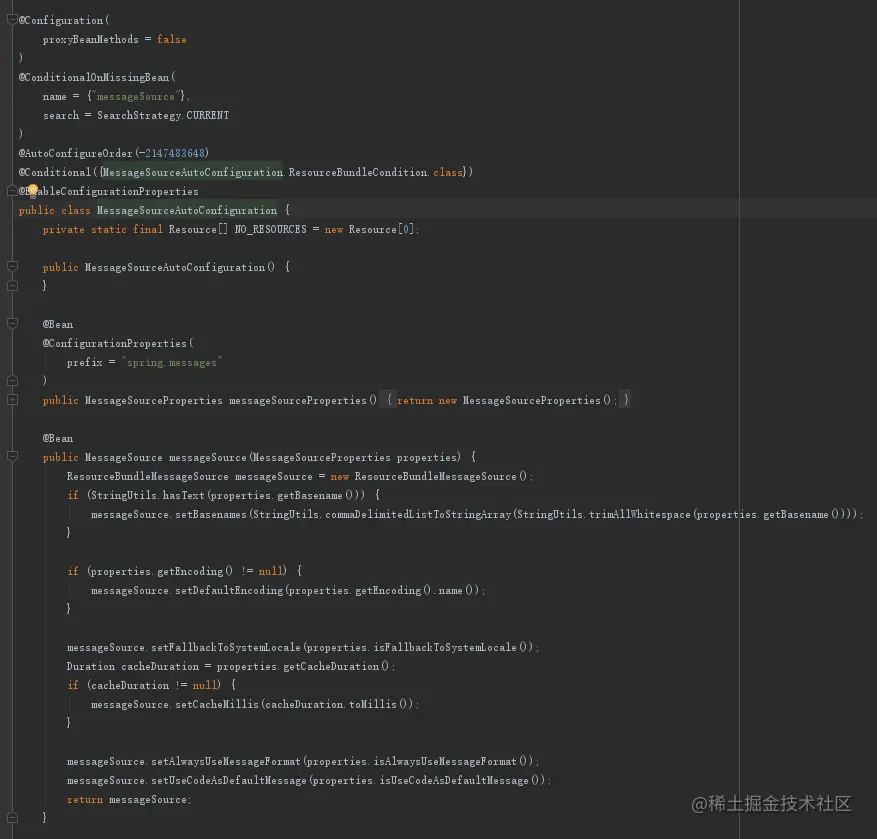This screenshot has height=839, width=877.
Task: Click second '@Bean' above messageSource method
Action: pos(58,439)
